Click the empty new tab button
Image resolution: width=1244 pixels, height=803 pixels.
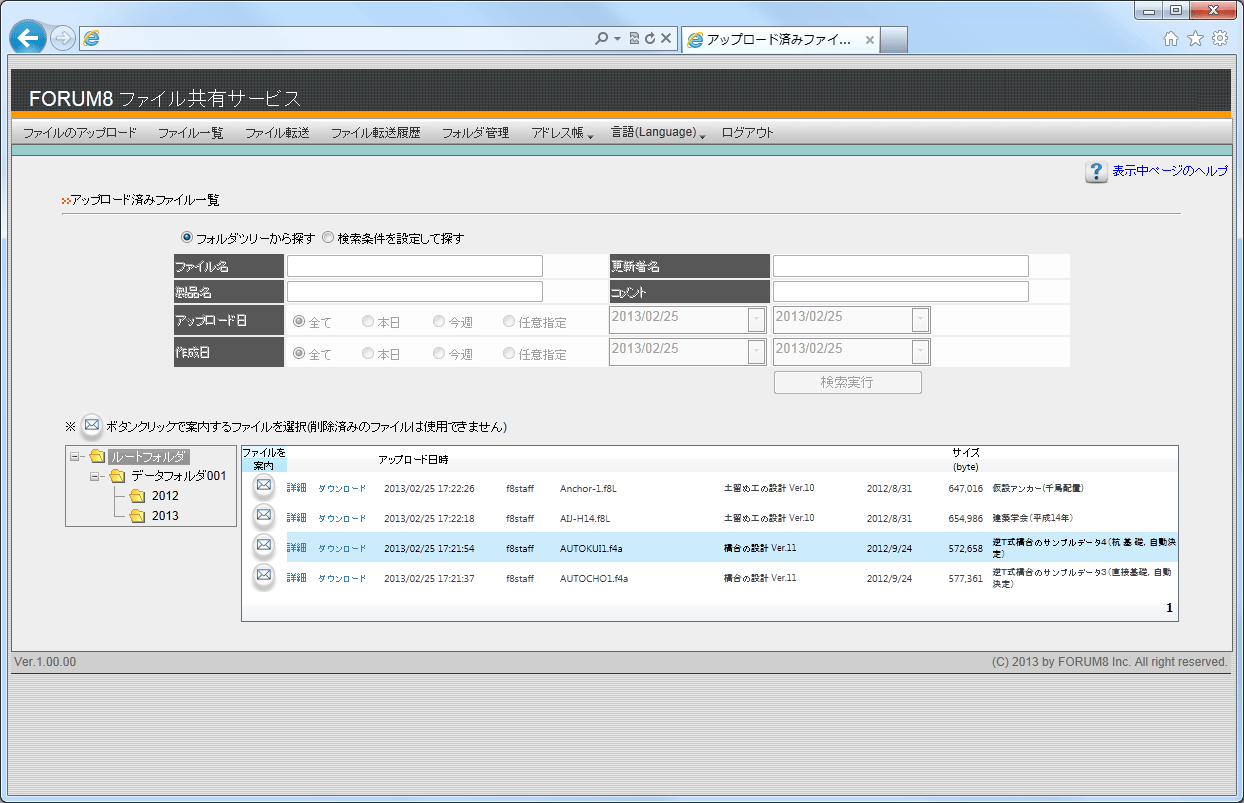894,40
